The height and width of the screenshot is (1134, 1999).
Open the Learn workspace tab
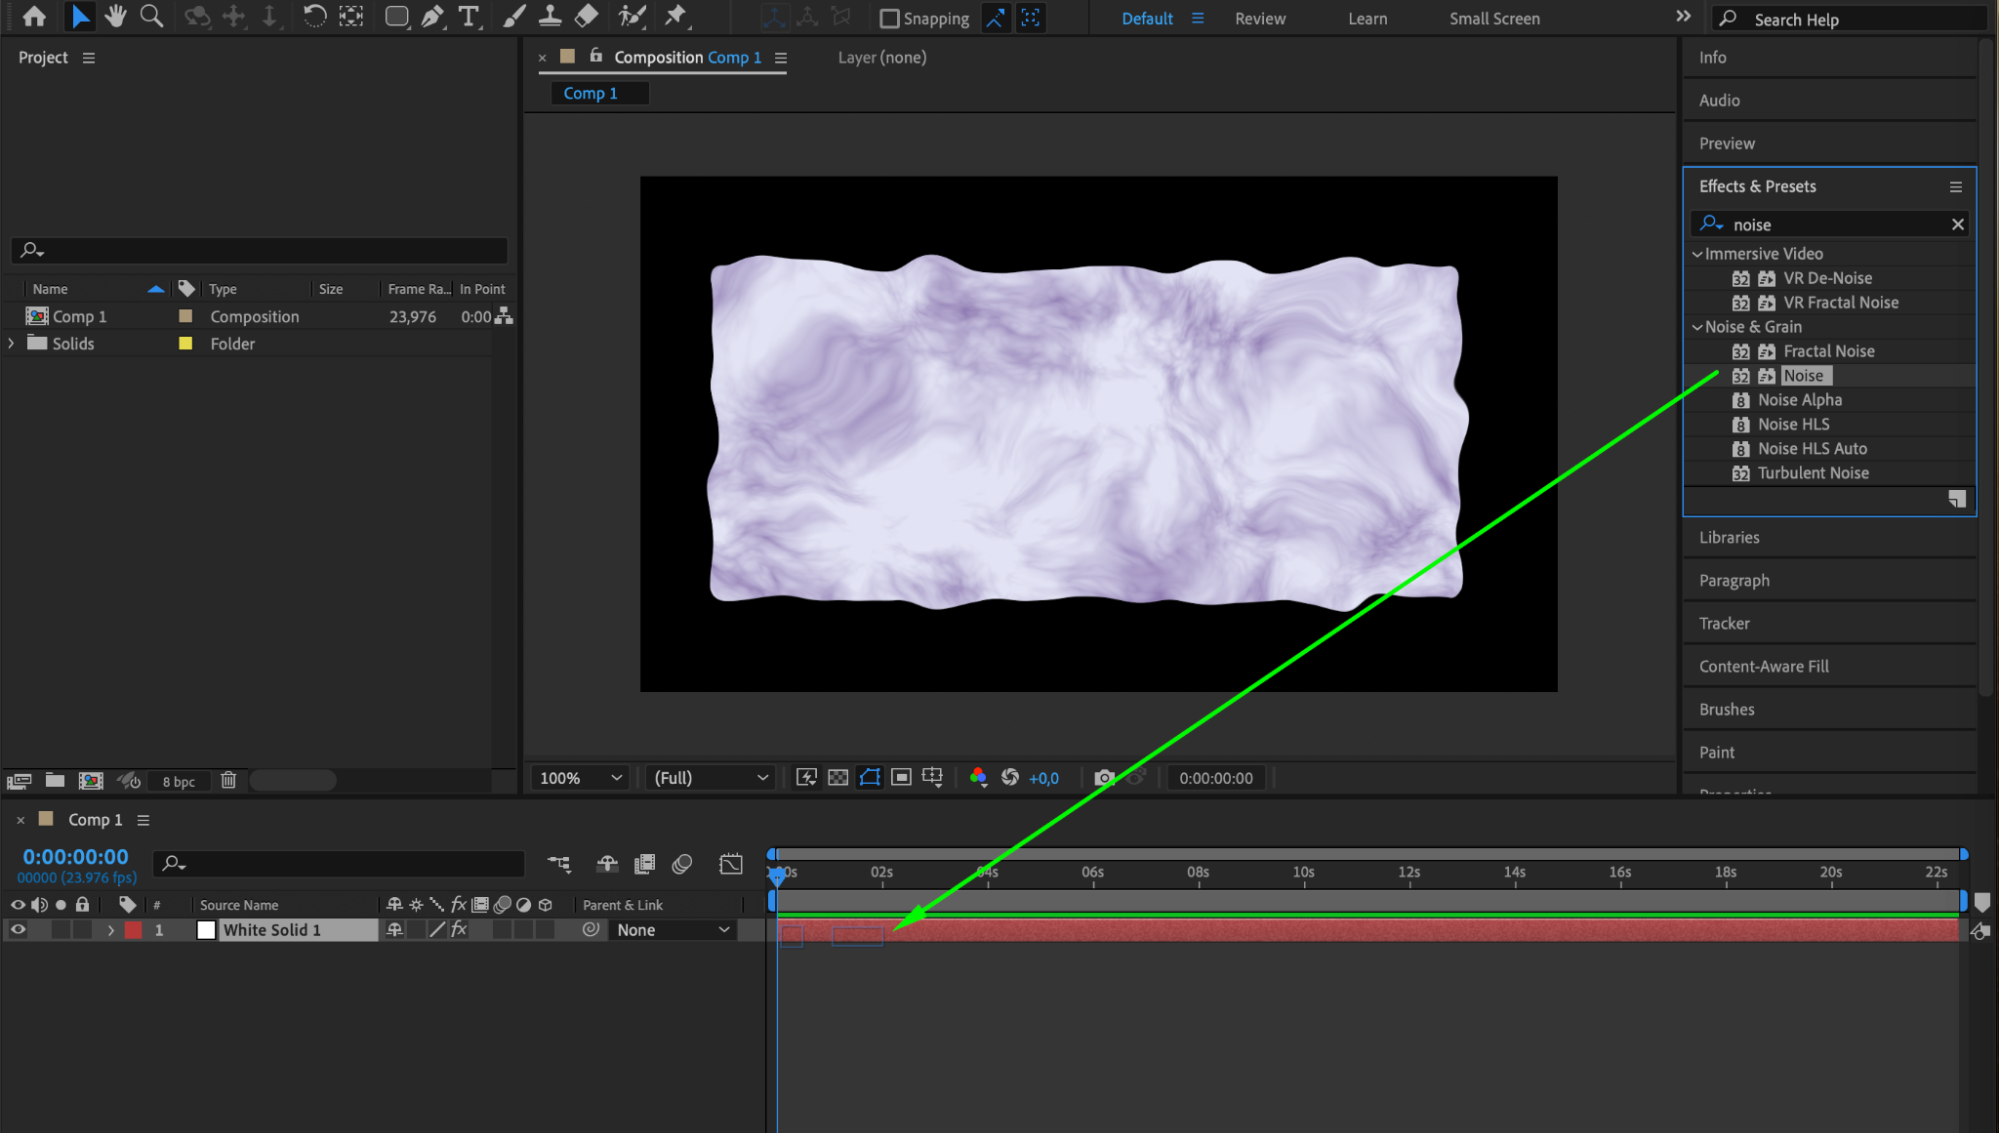pyautogui.click(x=1367, y=18)
